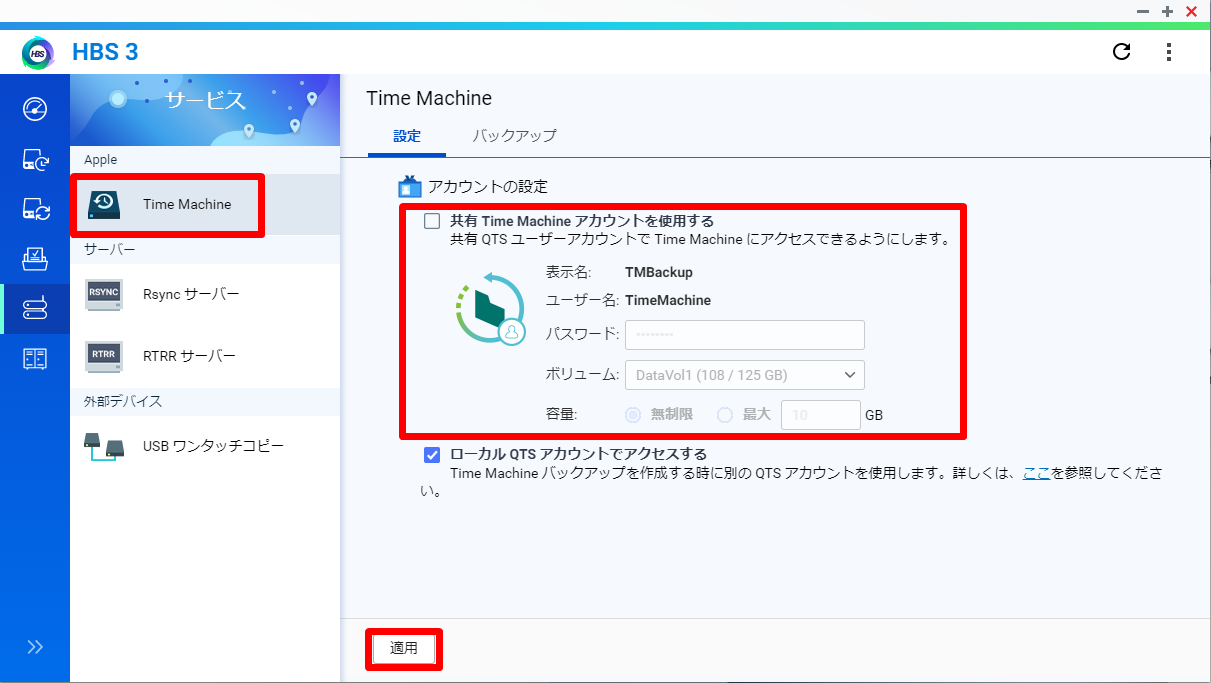Open the ボリューム DataVol1 dropdown
The height and width of the screenshot is (683, 1211).
(745, 375)
